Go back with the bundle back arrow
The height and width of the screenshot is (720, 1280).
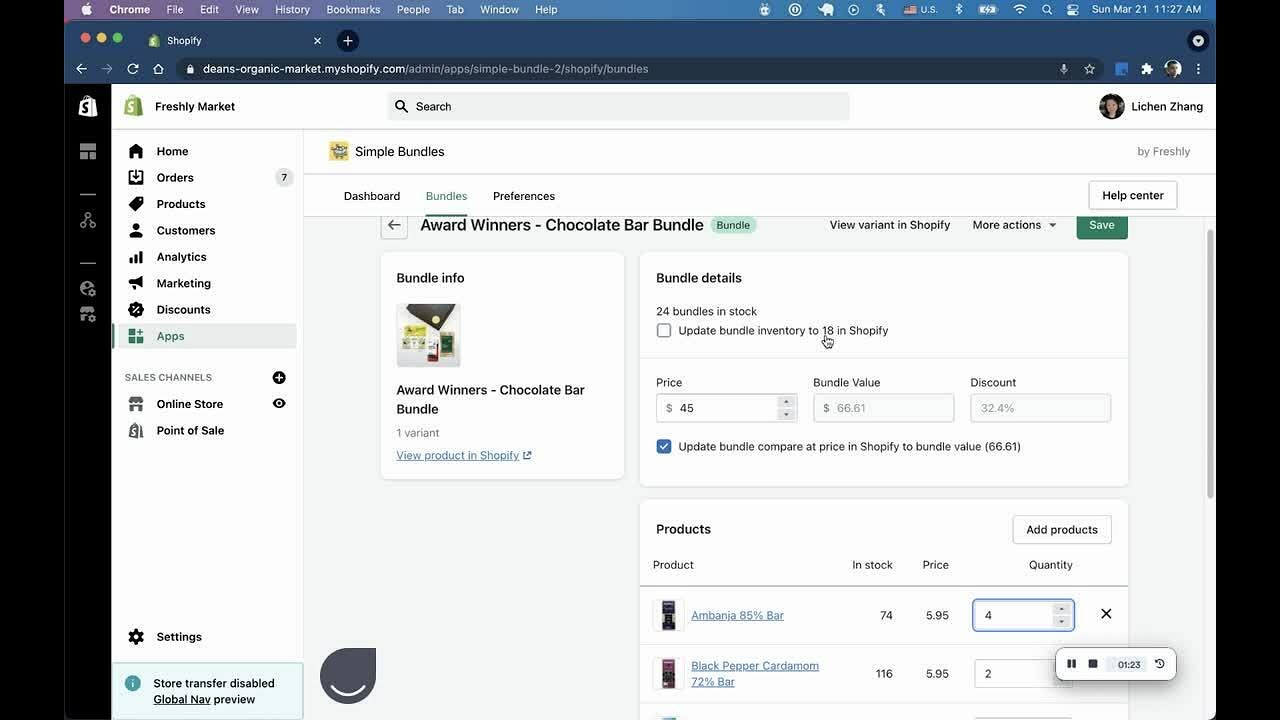394,225
